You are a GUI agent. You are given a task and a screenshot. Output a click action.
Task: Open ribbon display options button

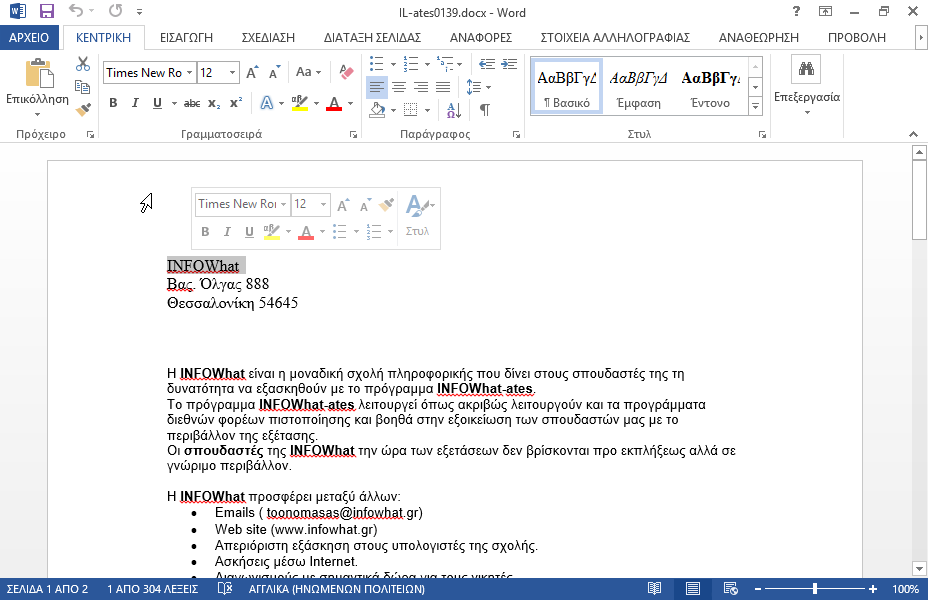coord(826,11)
